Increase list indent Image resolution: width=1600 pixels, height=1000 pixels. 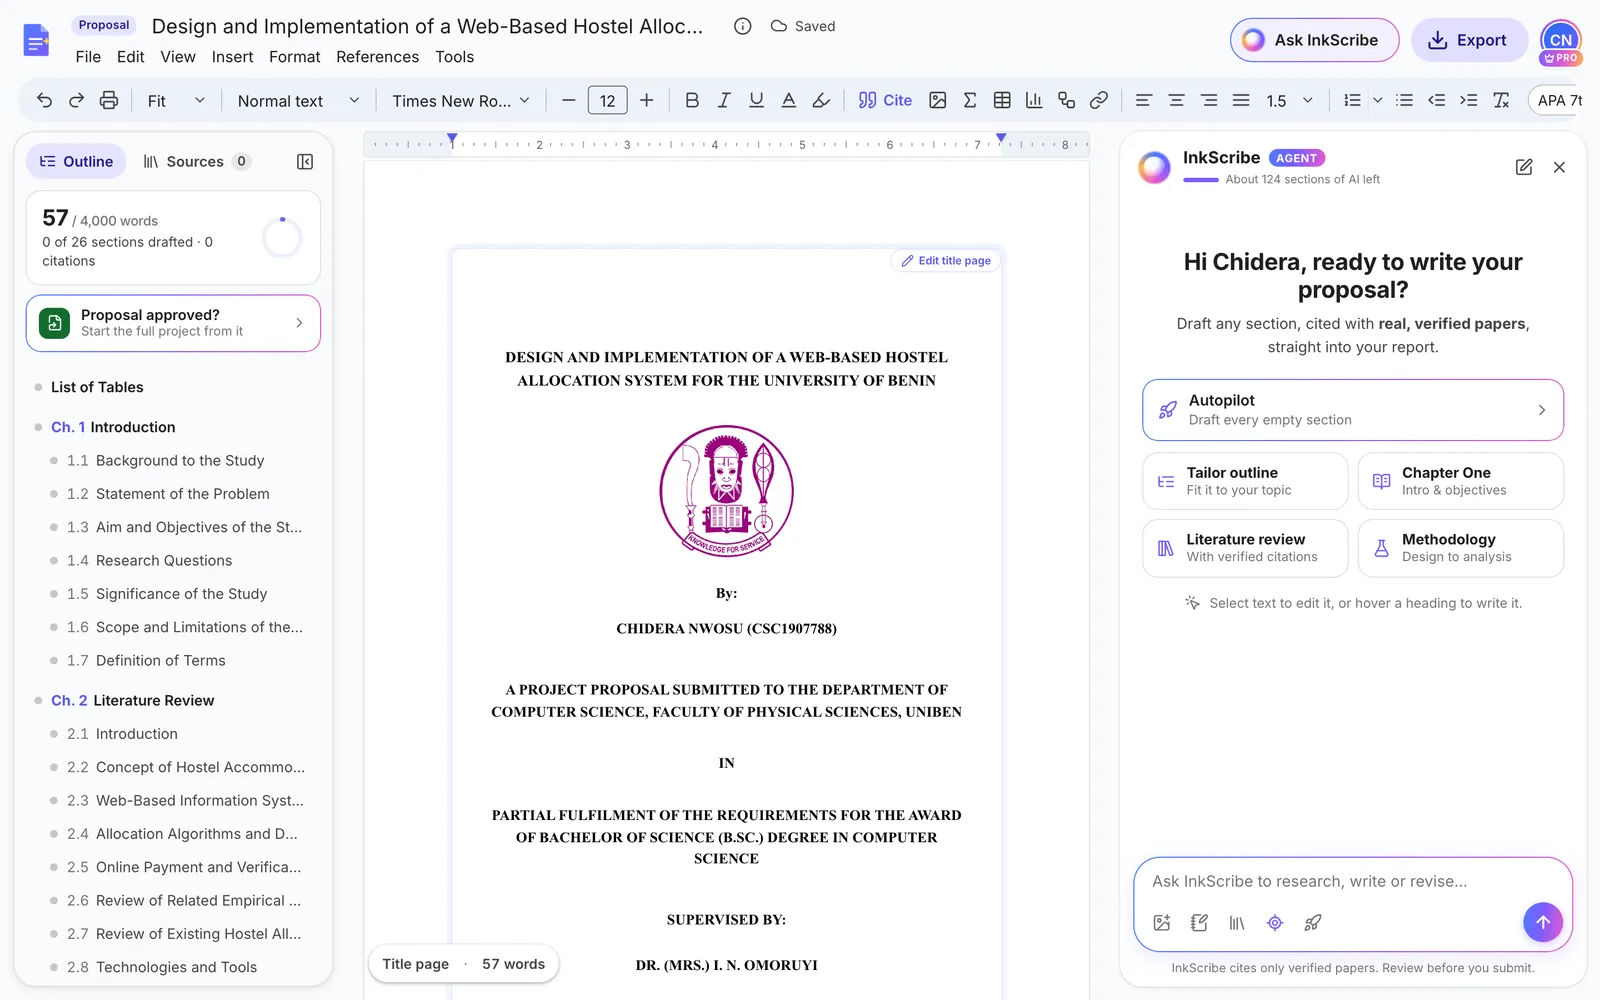click(1469, 100)
